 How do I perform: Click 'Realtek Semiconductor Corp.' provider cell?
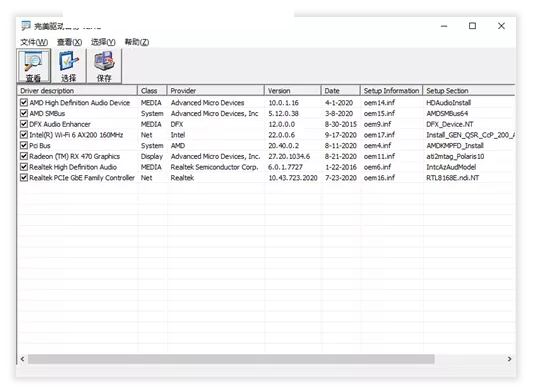click(x=215, y=167)
